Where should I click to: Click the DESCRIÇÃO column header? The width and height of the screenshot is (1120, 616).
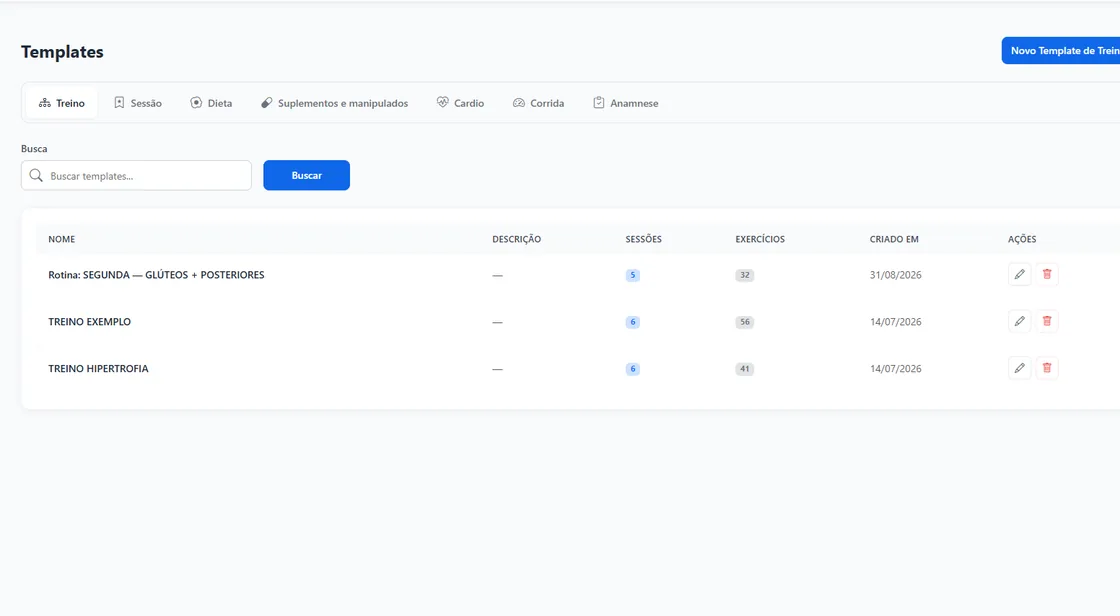516,239
